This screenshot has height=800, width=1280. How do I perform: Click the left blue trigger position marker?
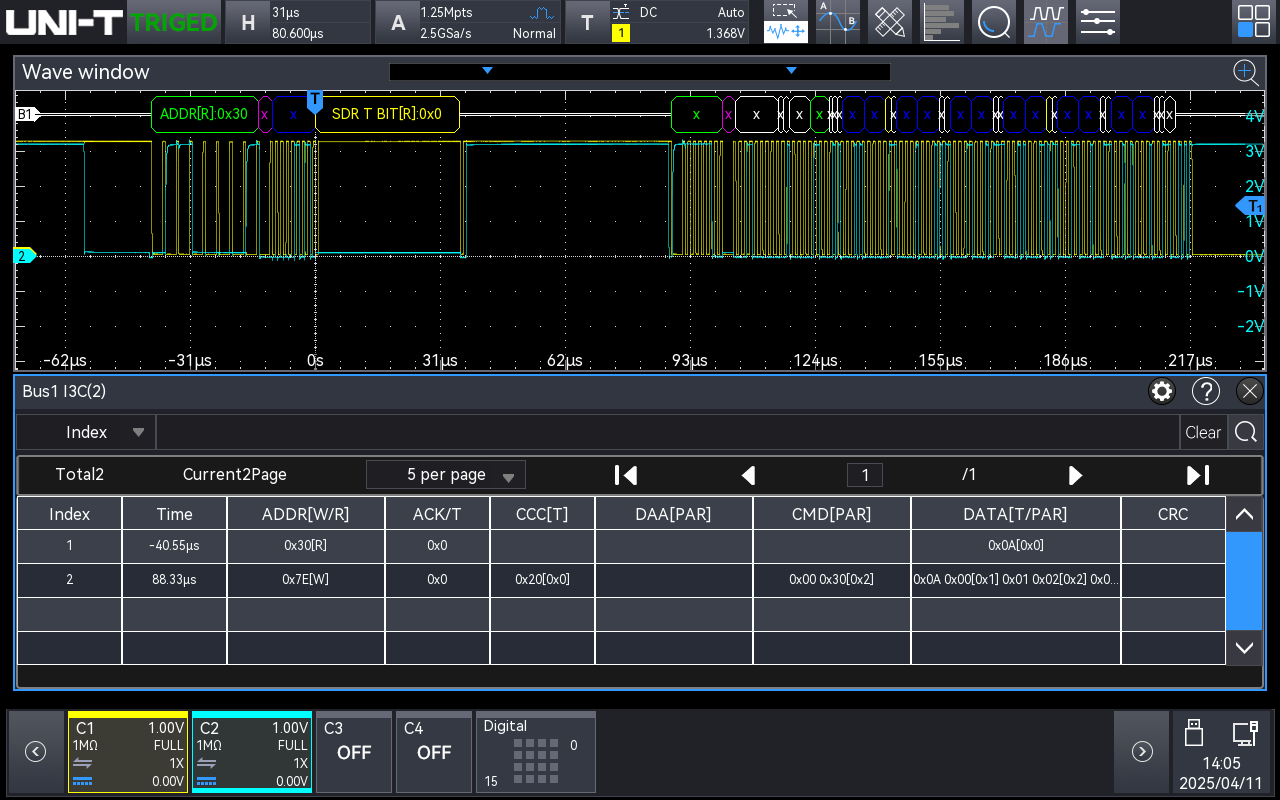tap(488, 70)
